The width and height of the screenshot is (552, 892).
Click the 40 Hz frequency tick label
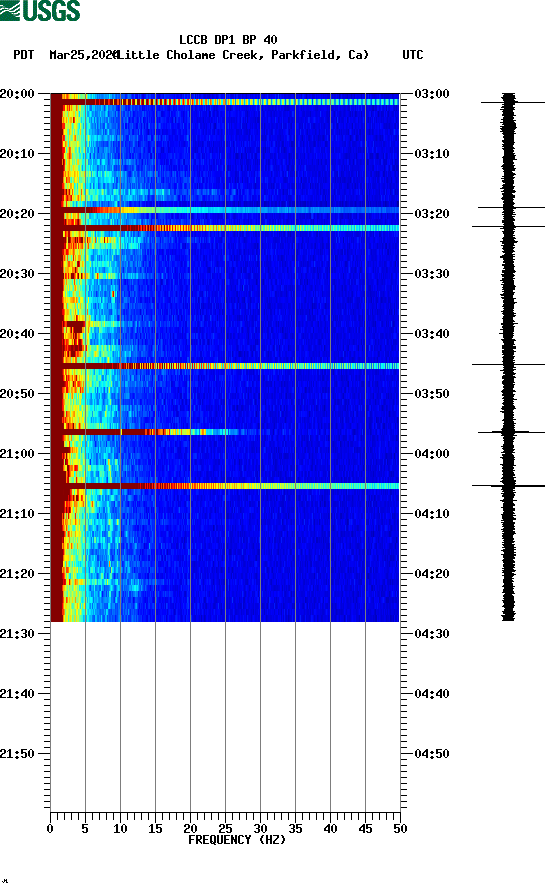coord(330,829)
